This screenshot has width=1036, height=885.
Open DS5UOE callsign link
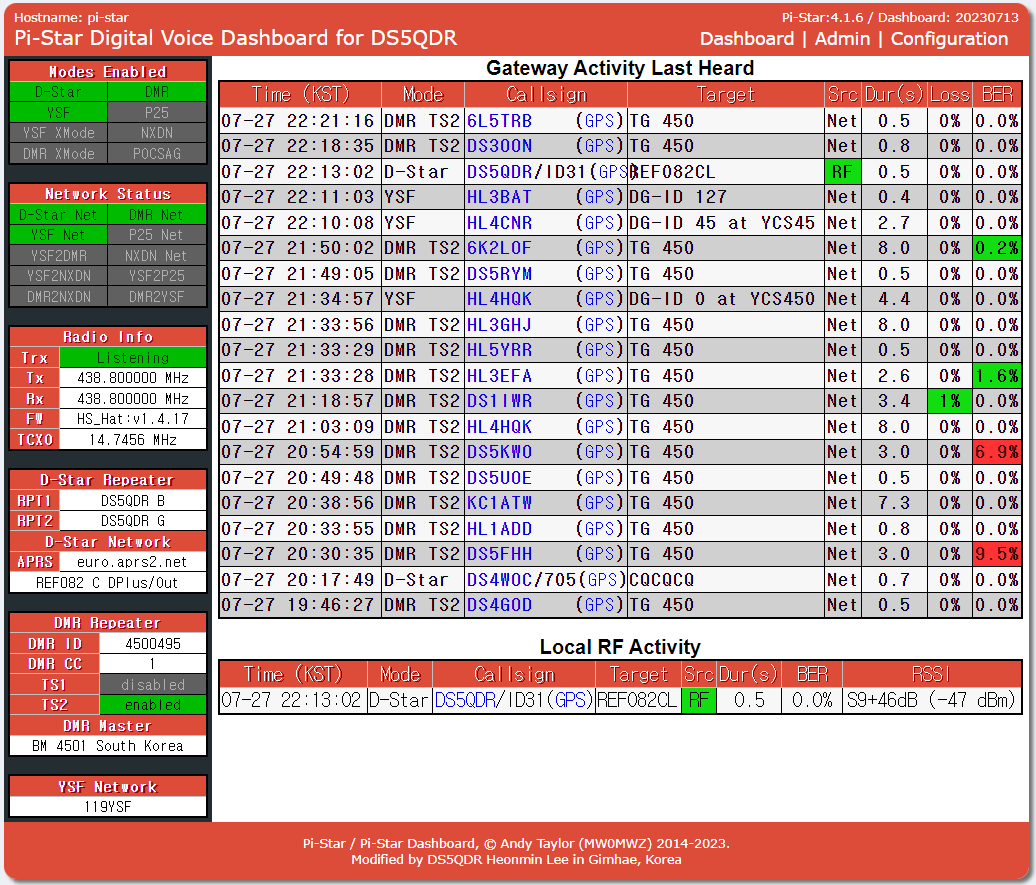[x=500, y=477]
